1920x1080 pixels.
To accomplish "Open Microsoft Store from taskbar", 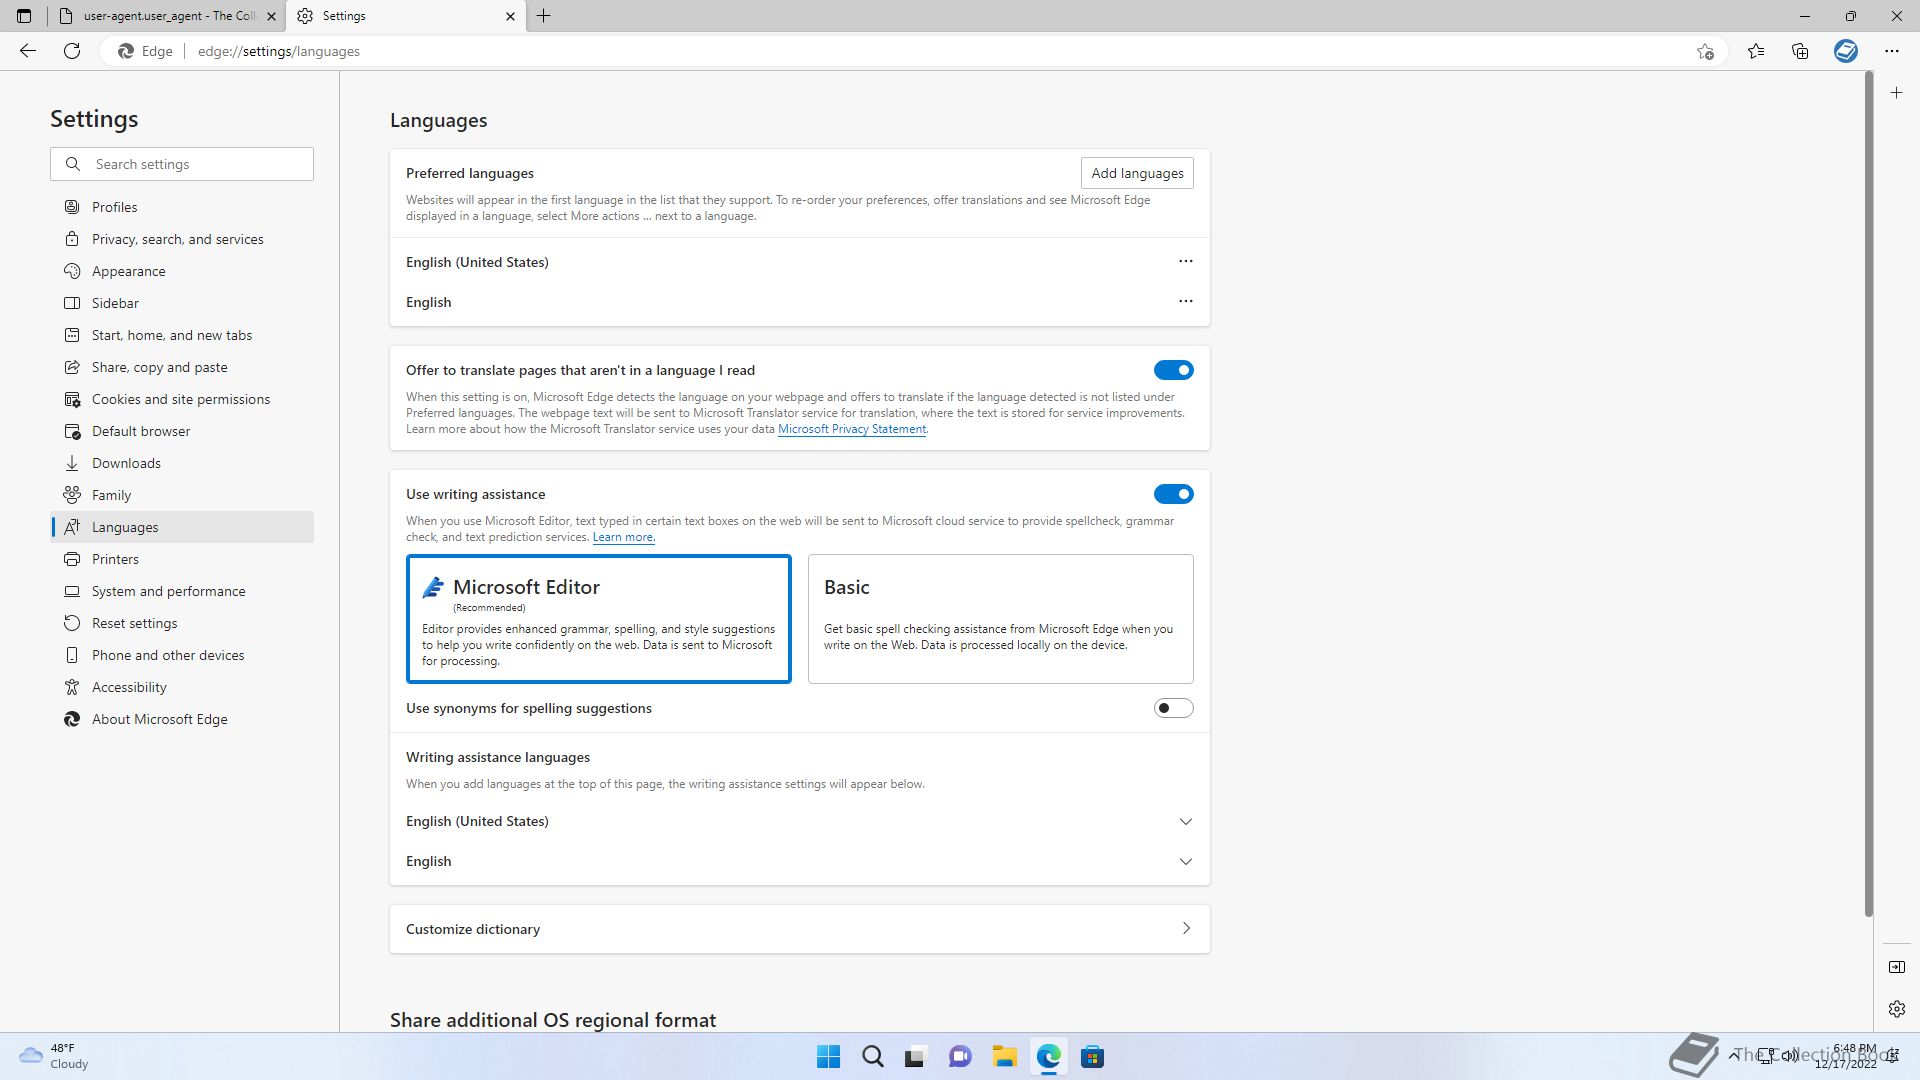I will (x=1092, y=1057).
